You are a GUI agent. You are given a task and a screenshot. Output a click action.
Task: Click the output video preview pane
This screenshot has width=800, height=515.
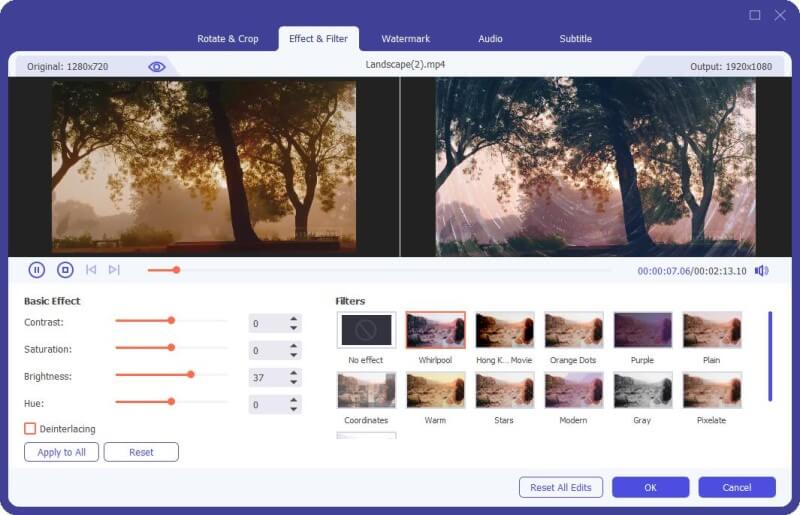tap(595, 167)
